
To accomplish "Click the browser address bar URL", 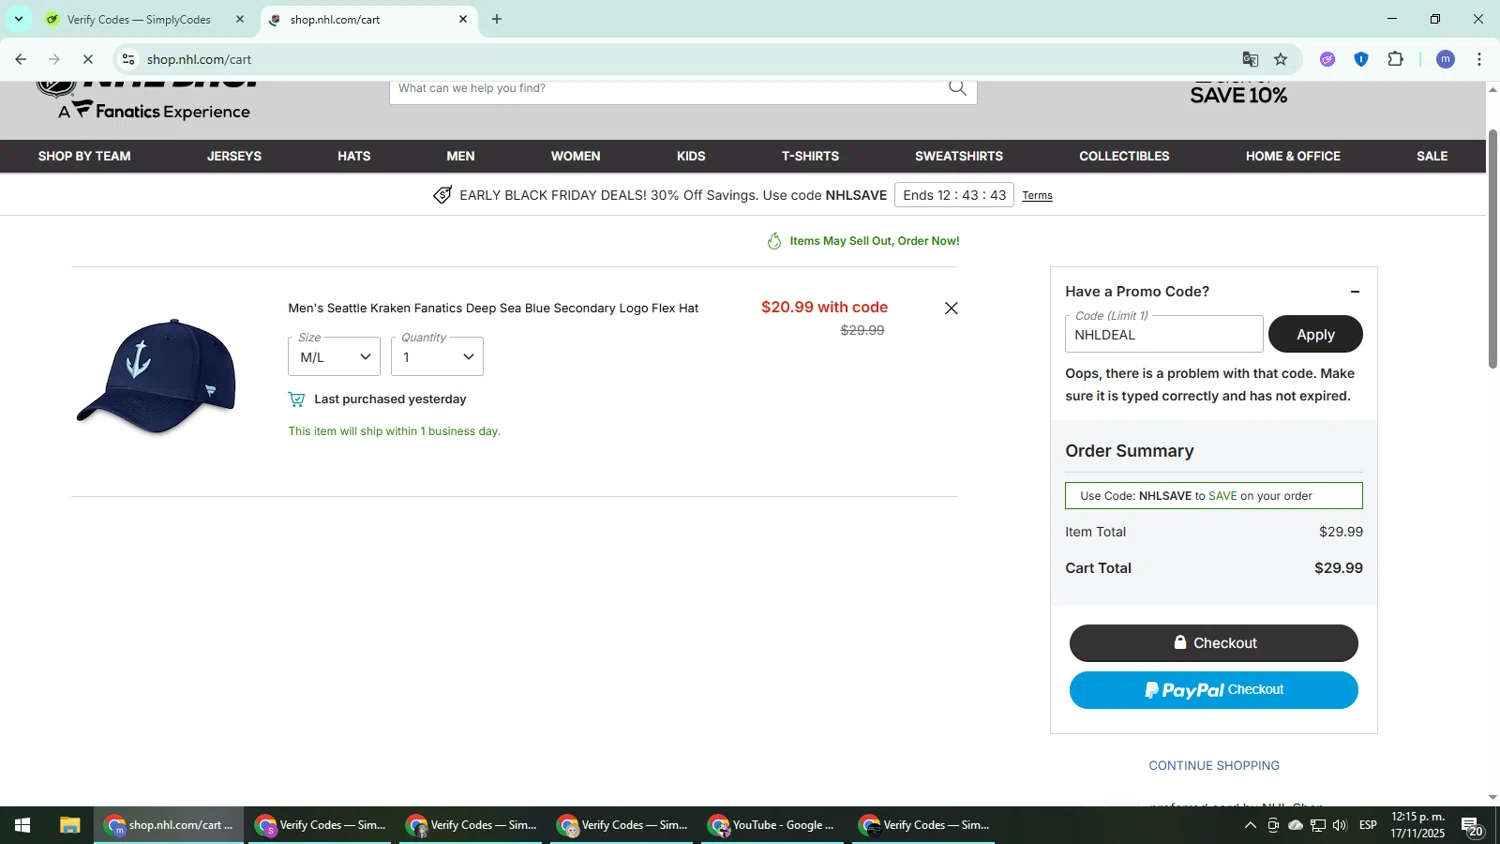I will [199, 59].
